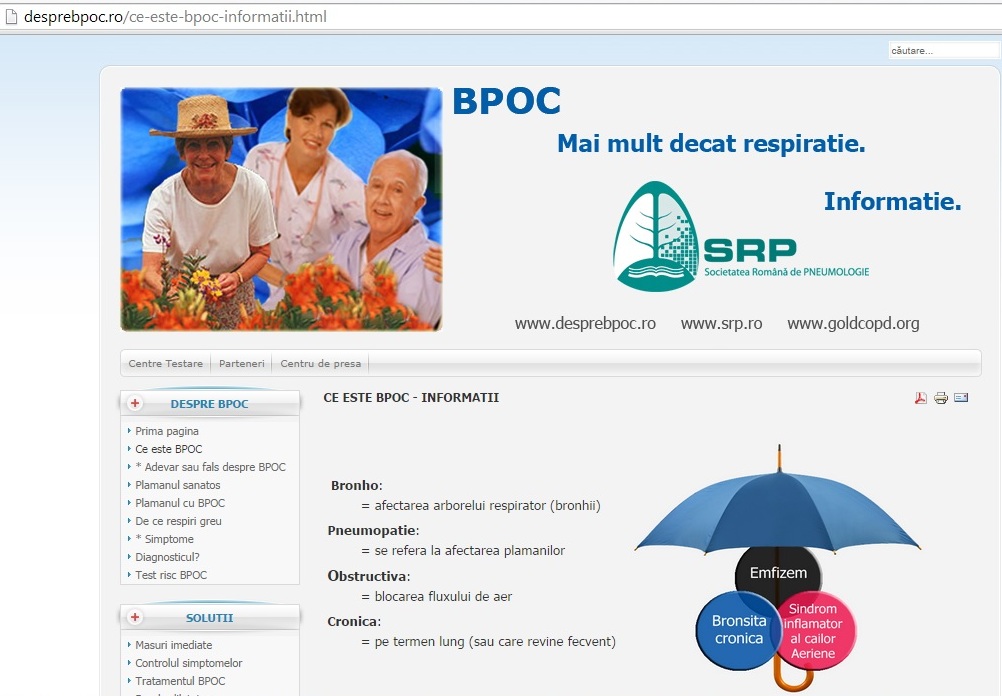Click the search input field

click(942, 50)
